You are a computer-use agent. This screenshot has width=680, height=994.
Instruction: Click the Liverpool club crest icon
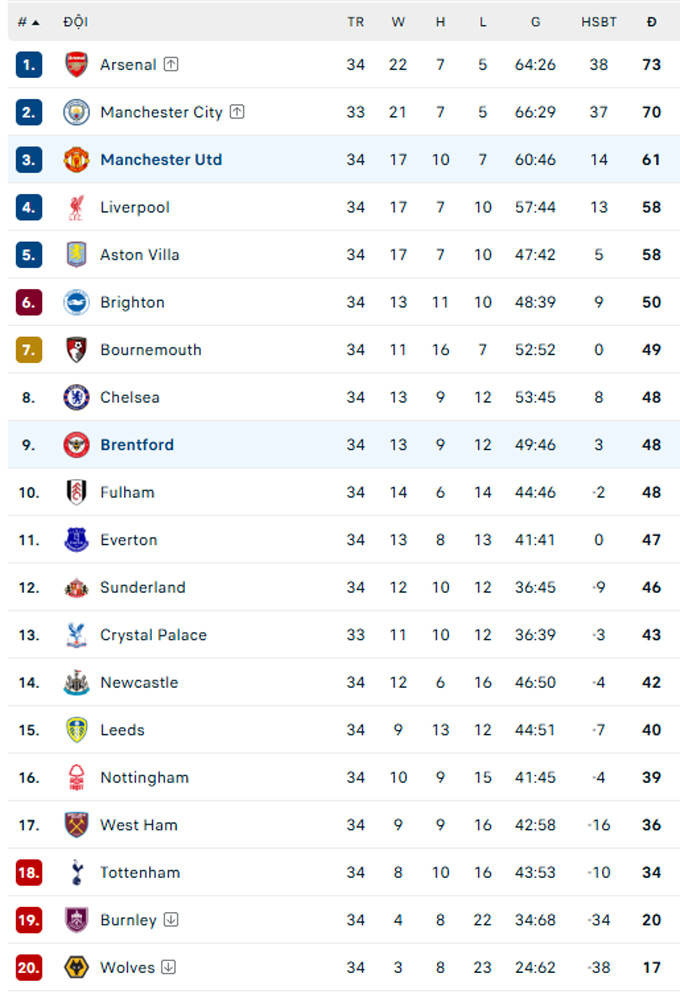[x=77, y=207]
